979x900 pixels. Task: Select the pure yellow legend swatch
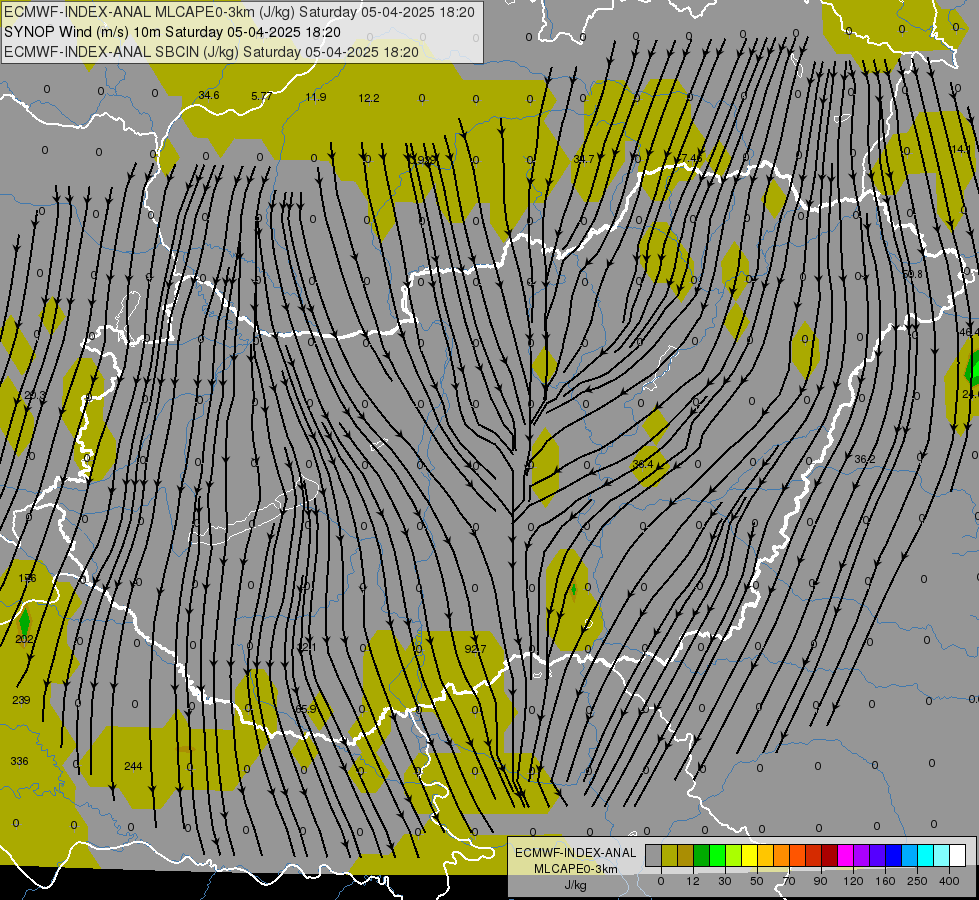tap(750, 855)
